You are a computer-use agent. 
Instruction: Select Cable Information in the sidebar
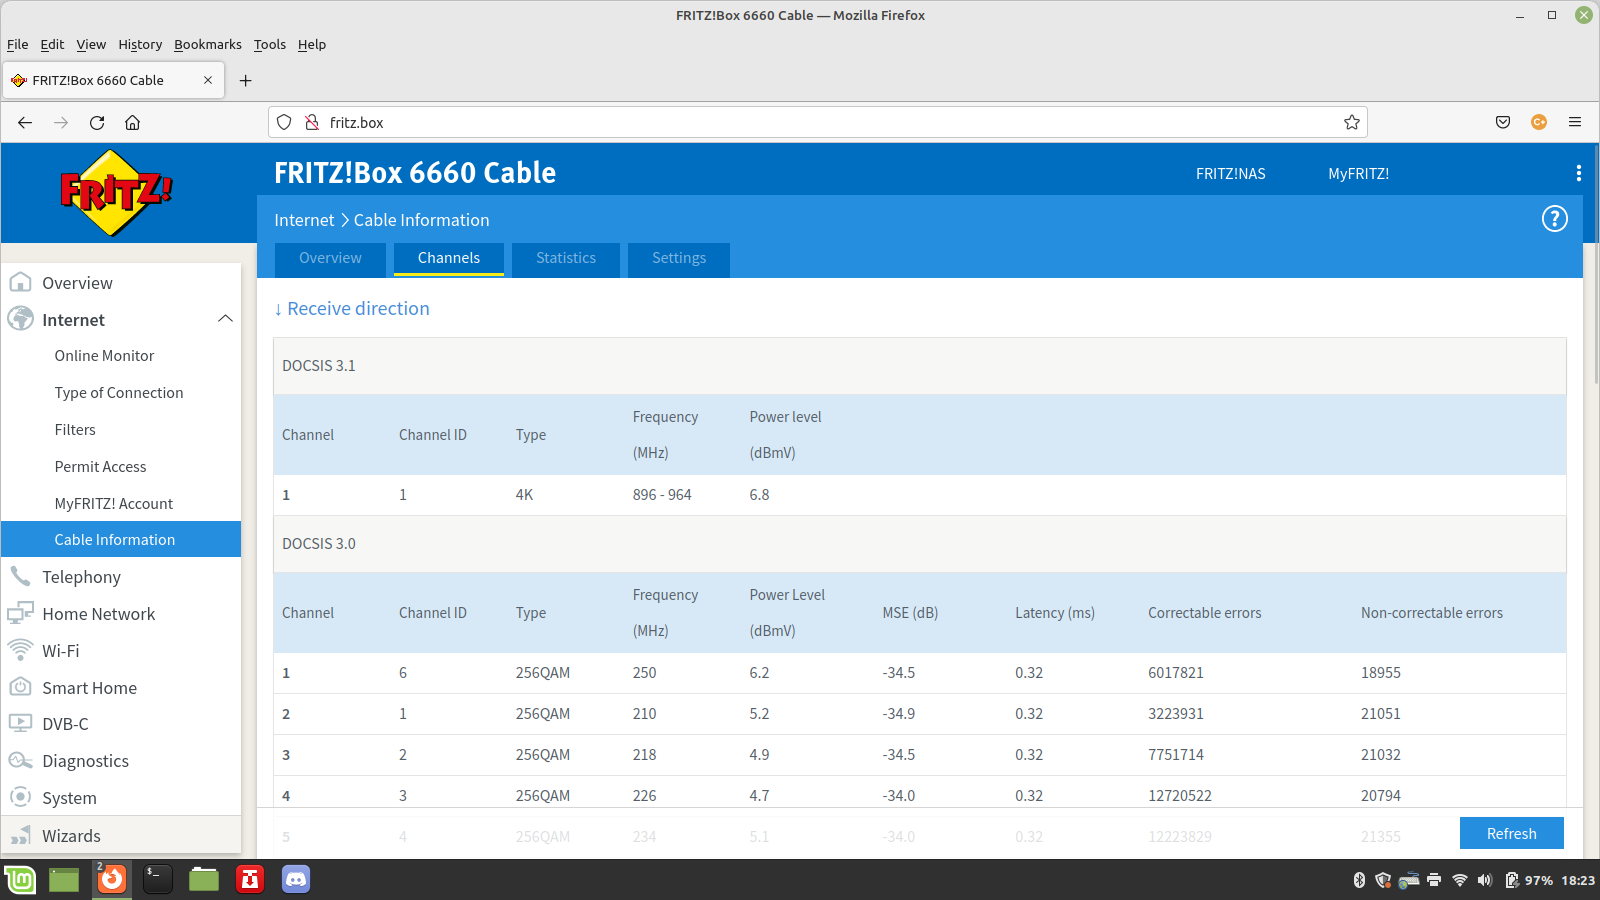(121, 539)
